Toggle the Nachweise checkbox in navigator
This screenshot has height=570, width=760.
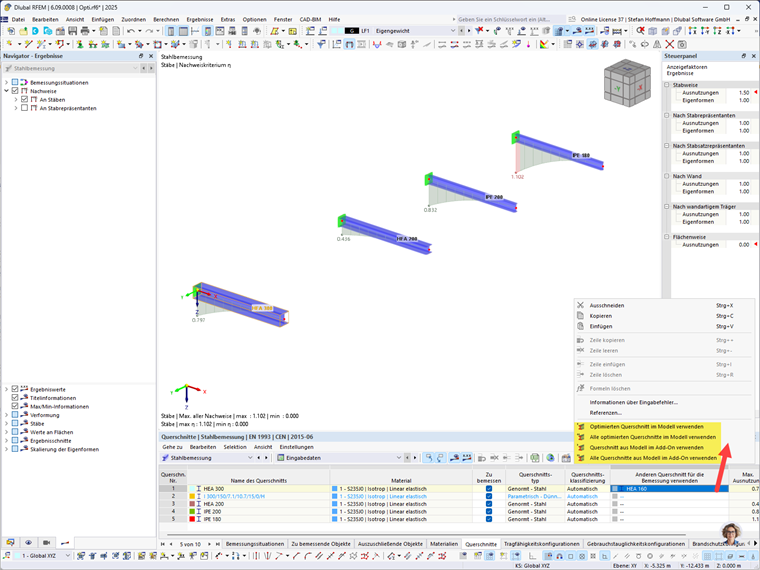[x=15, y=91]
